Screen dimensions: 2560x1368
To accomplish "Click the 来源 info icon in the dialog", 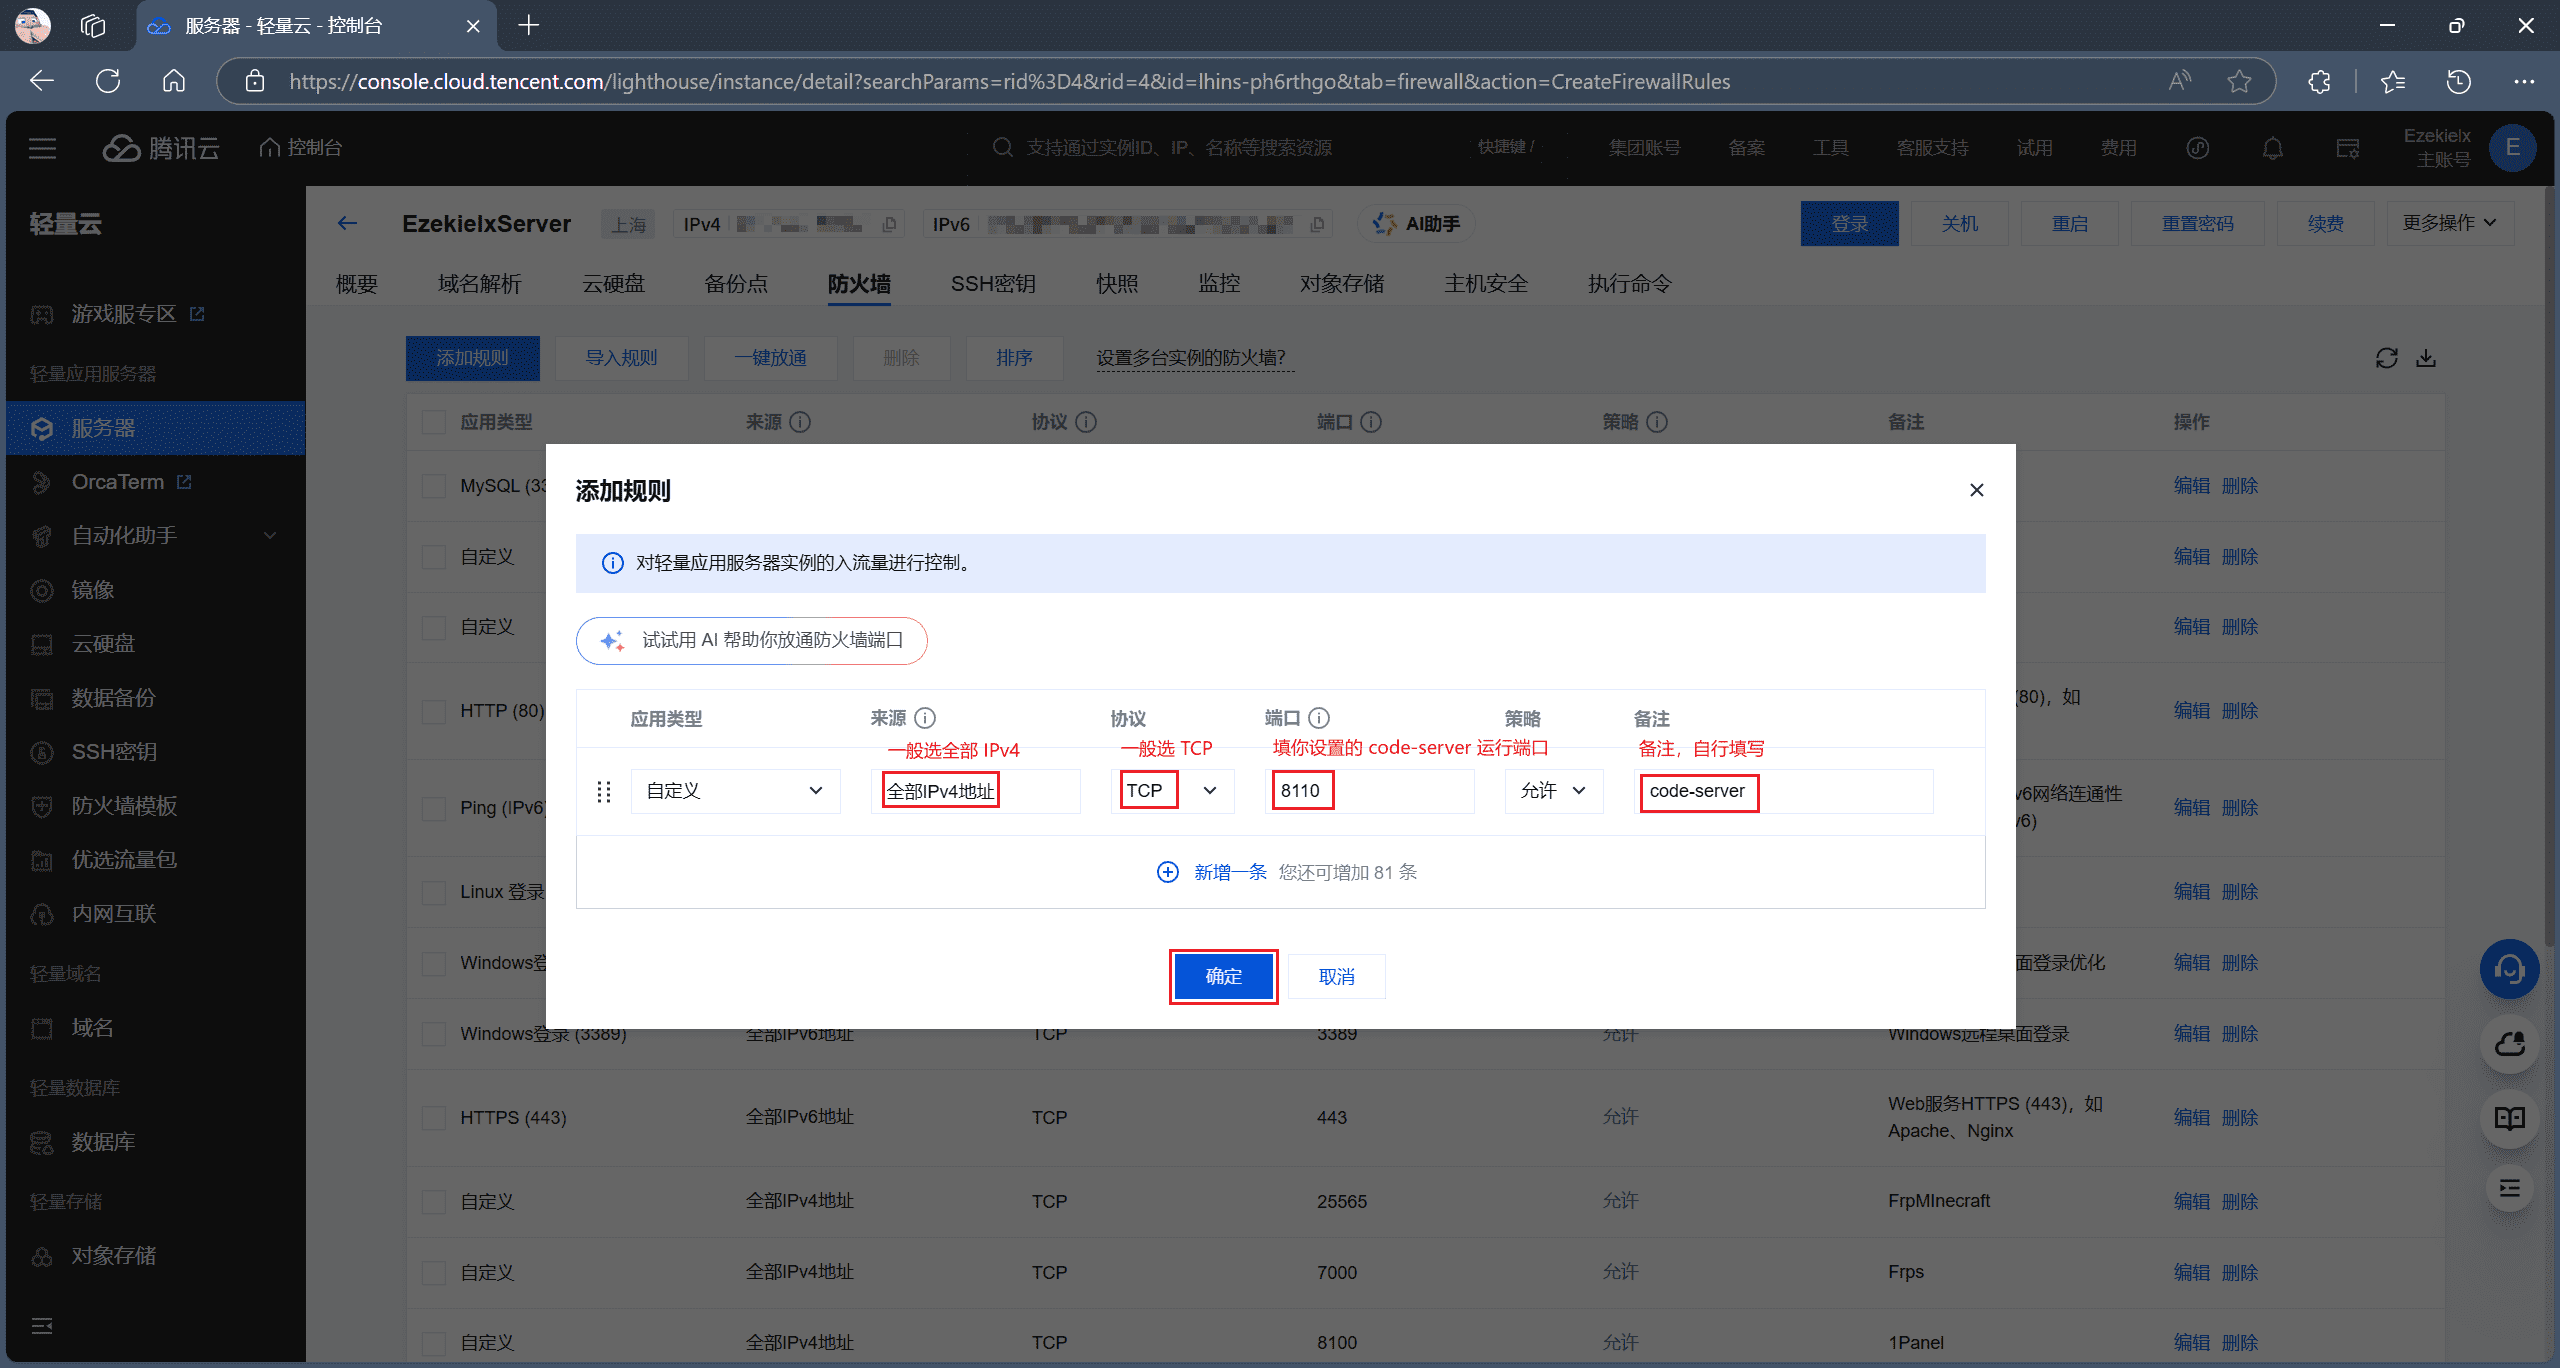I will click(925, 718).
